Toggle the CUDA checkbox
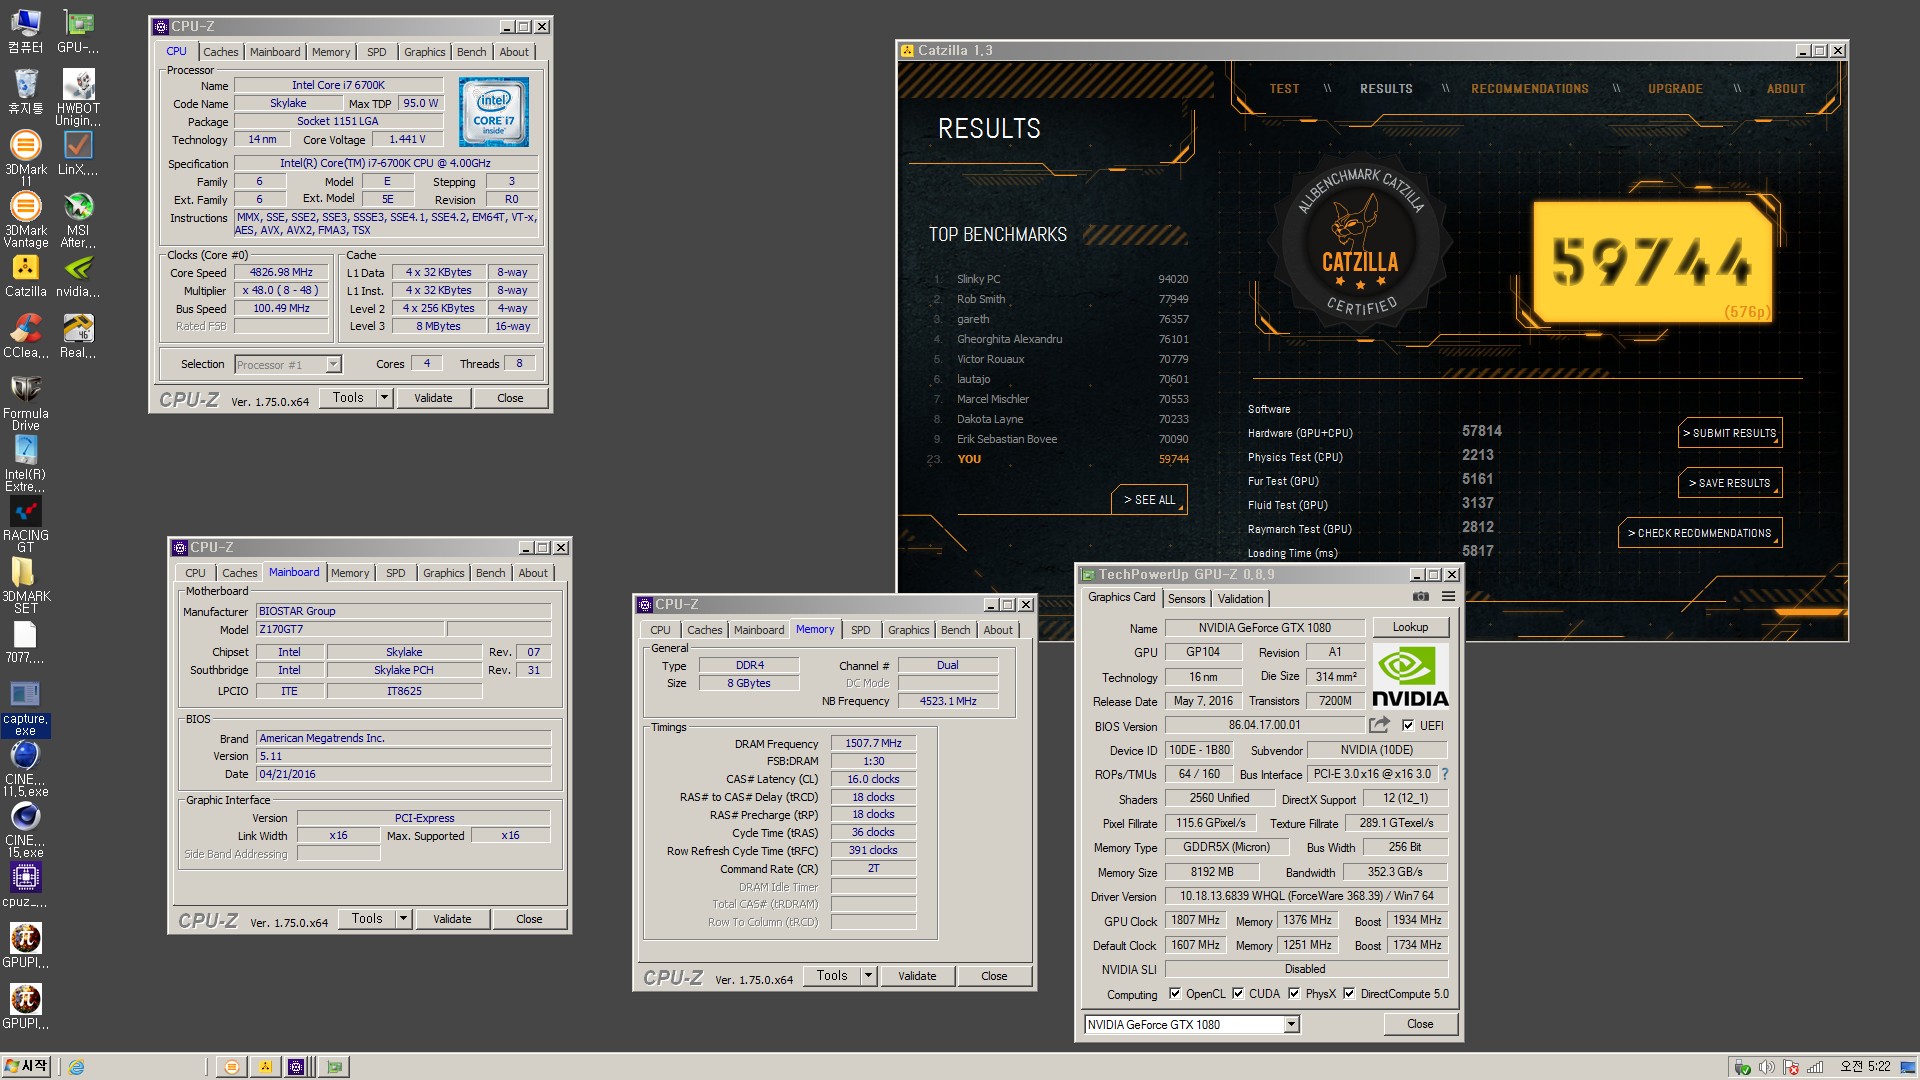This screenshot has width=1920, height=1080. coord(1239,993)
